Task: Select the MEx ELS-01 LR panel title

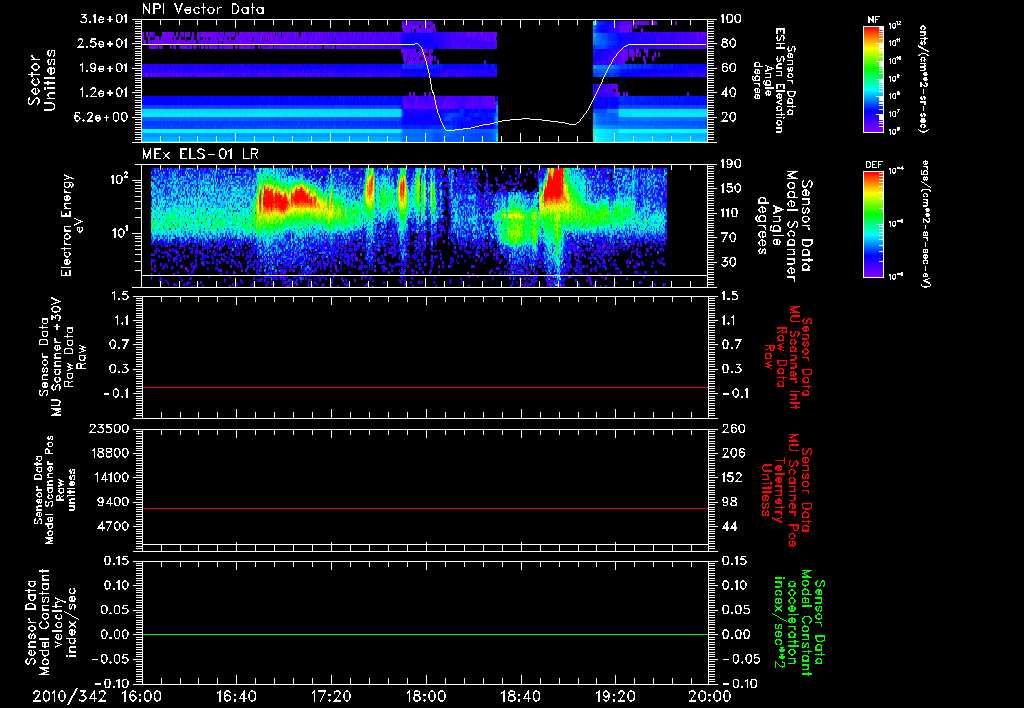Action: pyautogui.click(x=201, y=152)
